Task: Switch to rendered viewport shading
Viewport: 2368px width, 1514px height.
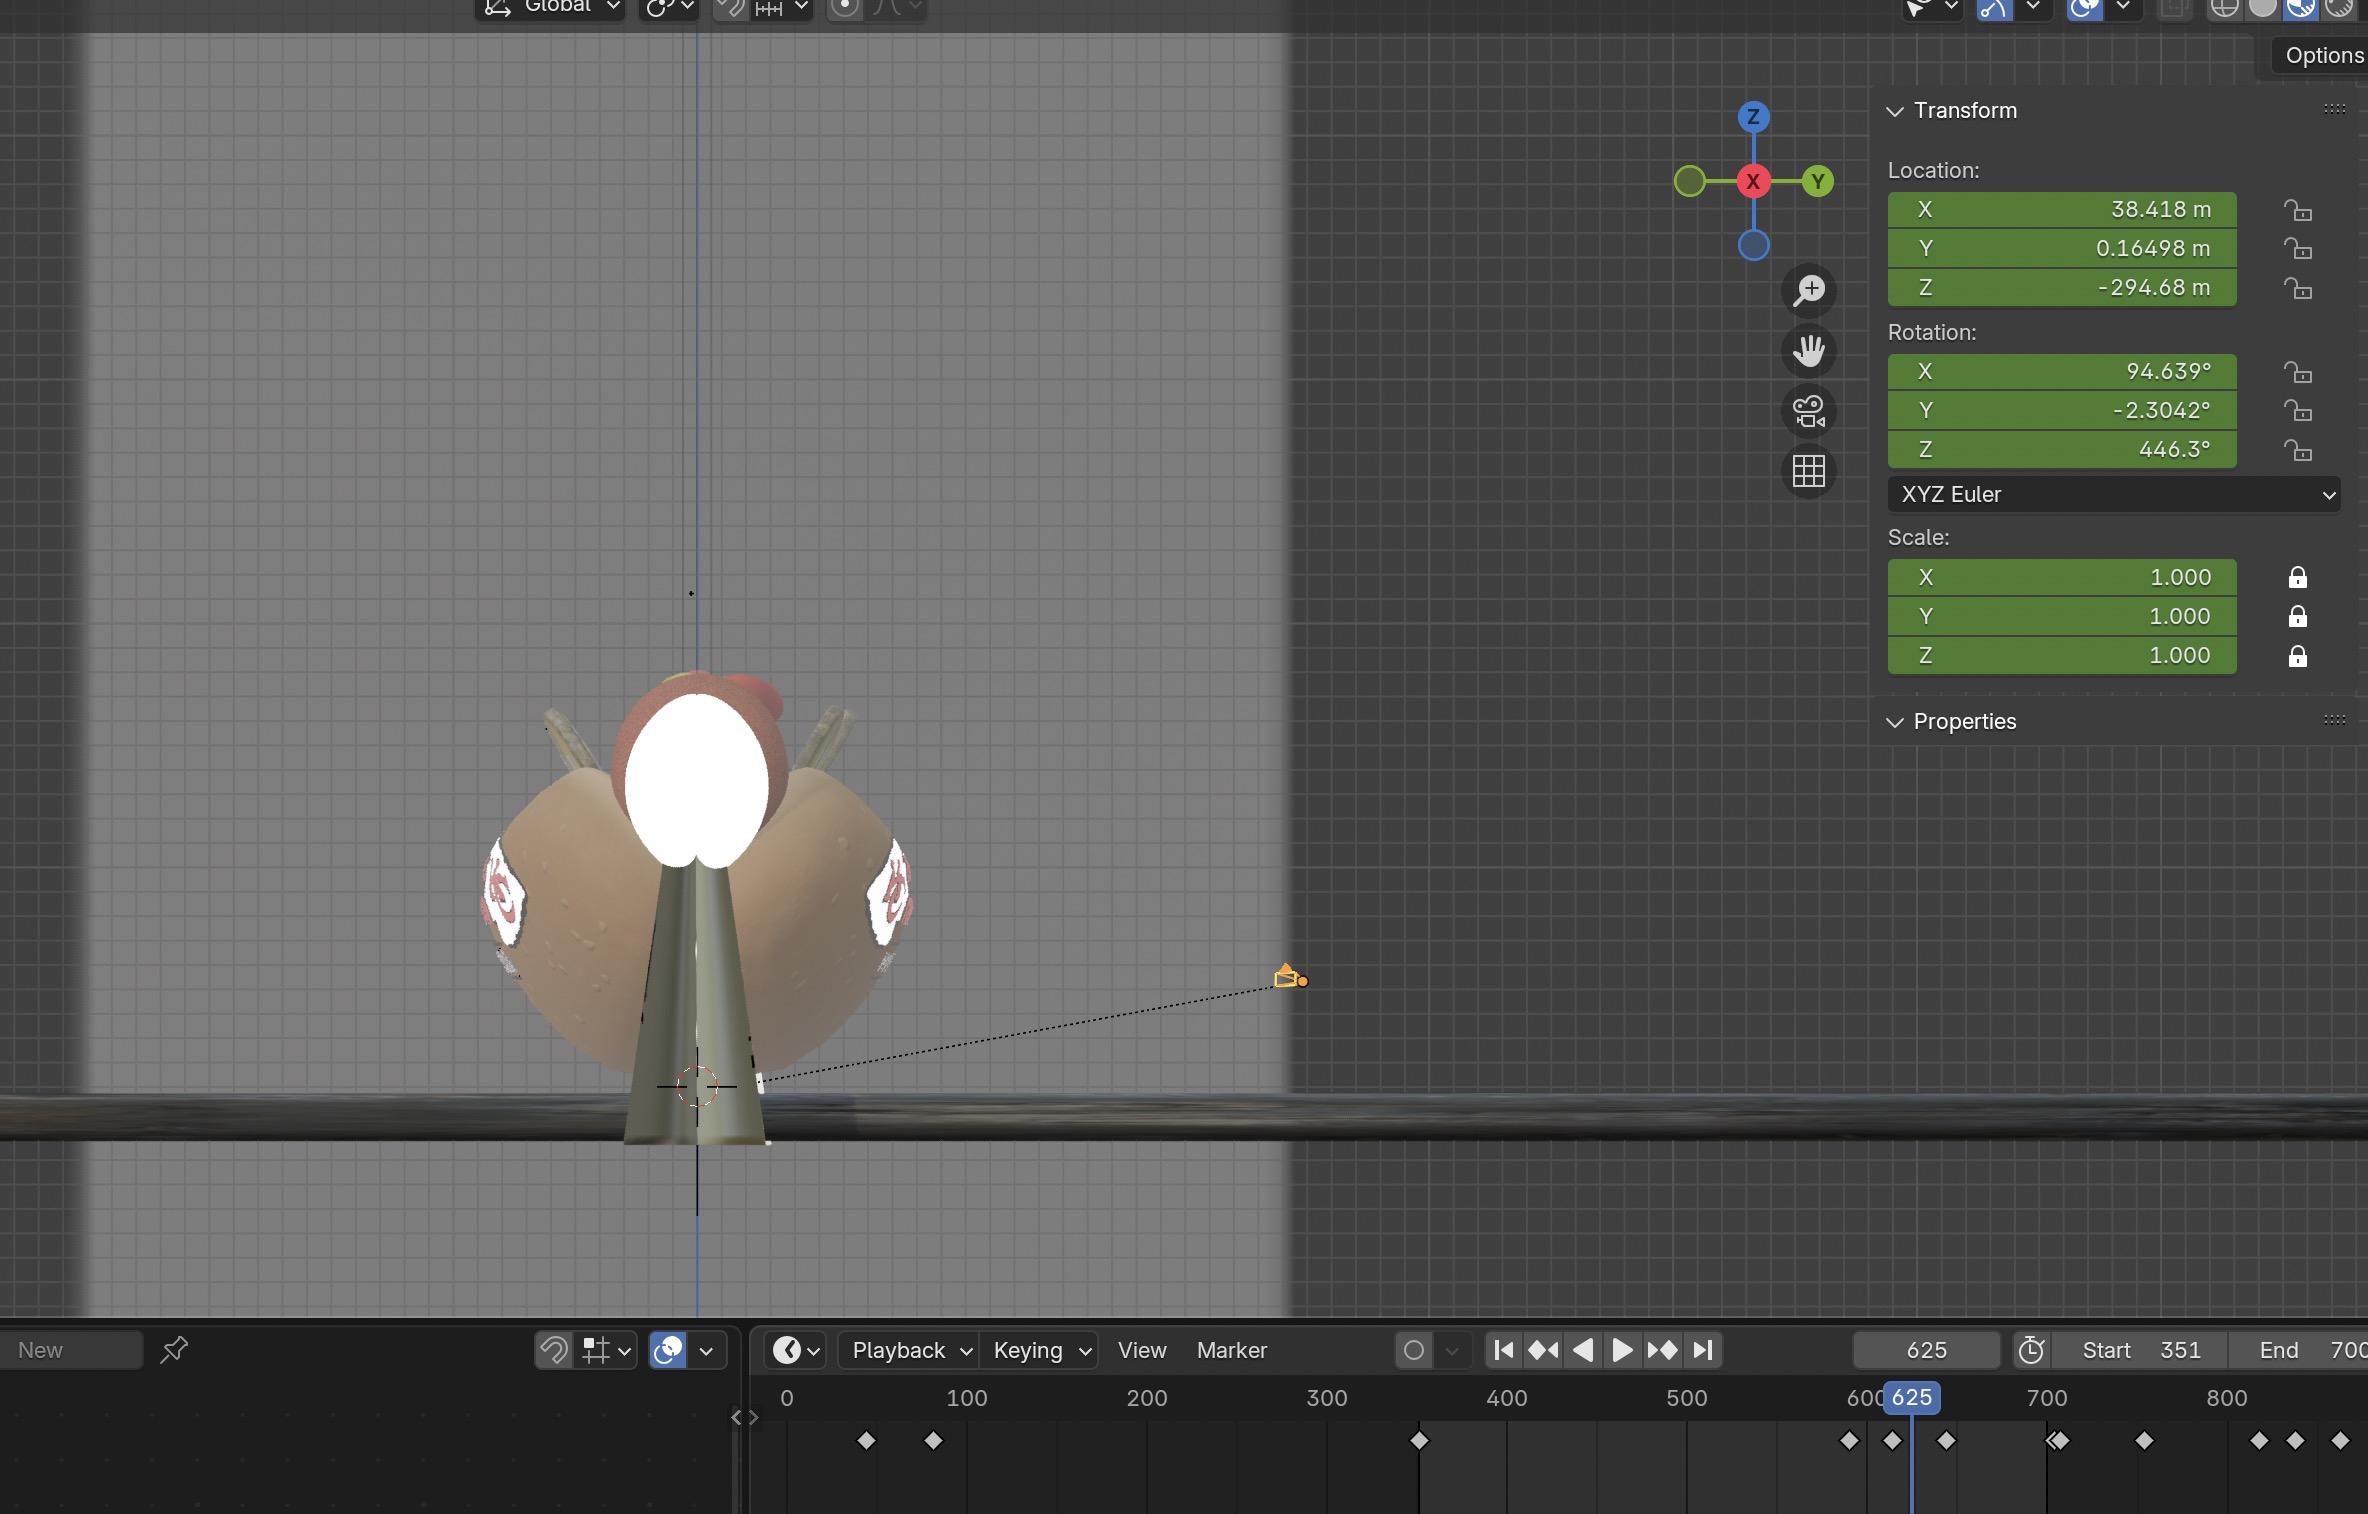Action: tap(2339, 10)
